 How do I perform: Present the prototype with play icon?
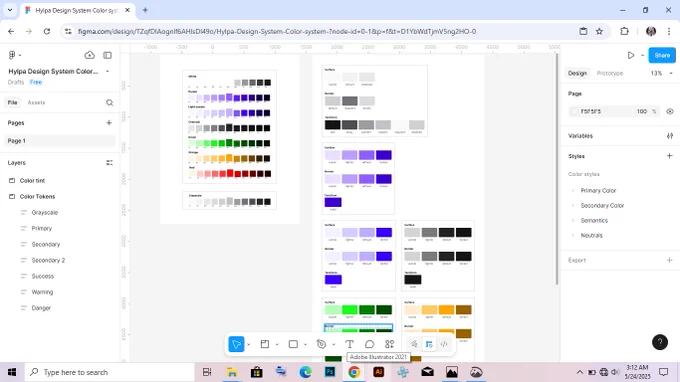coord(631,56)
